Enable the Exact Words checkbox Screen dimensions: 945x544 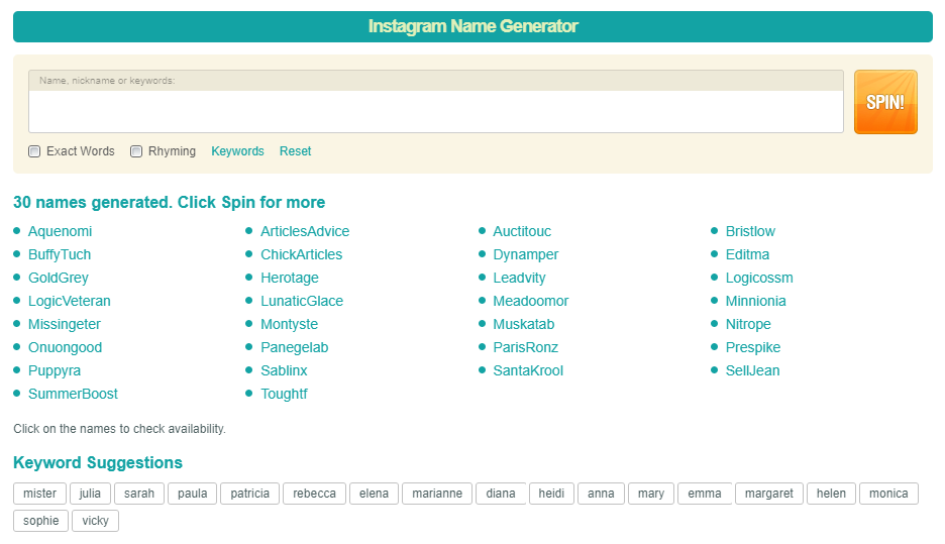click(34, 151)
